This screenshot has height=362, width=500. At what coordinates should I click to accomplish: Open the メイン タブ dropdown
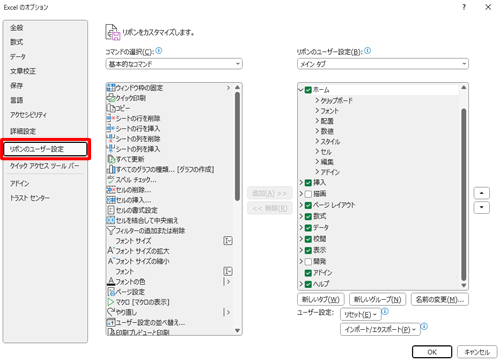383,64
